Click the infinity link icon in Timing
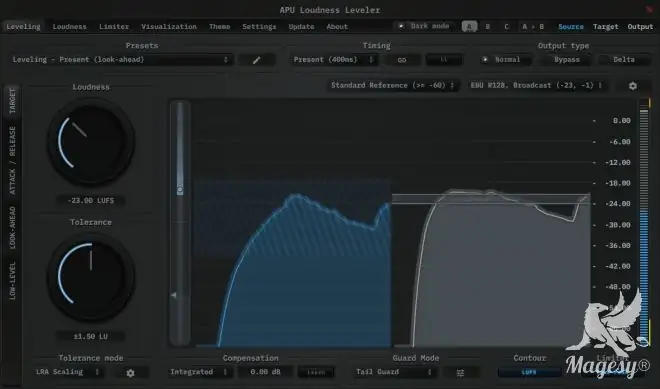The width and height of the screenshot is (660, 389). (402, 60)
